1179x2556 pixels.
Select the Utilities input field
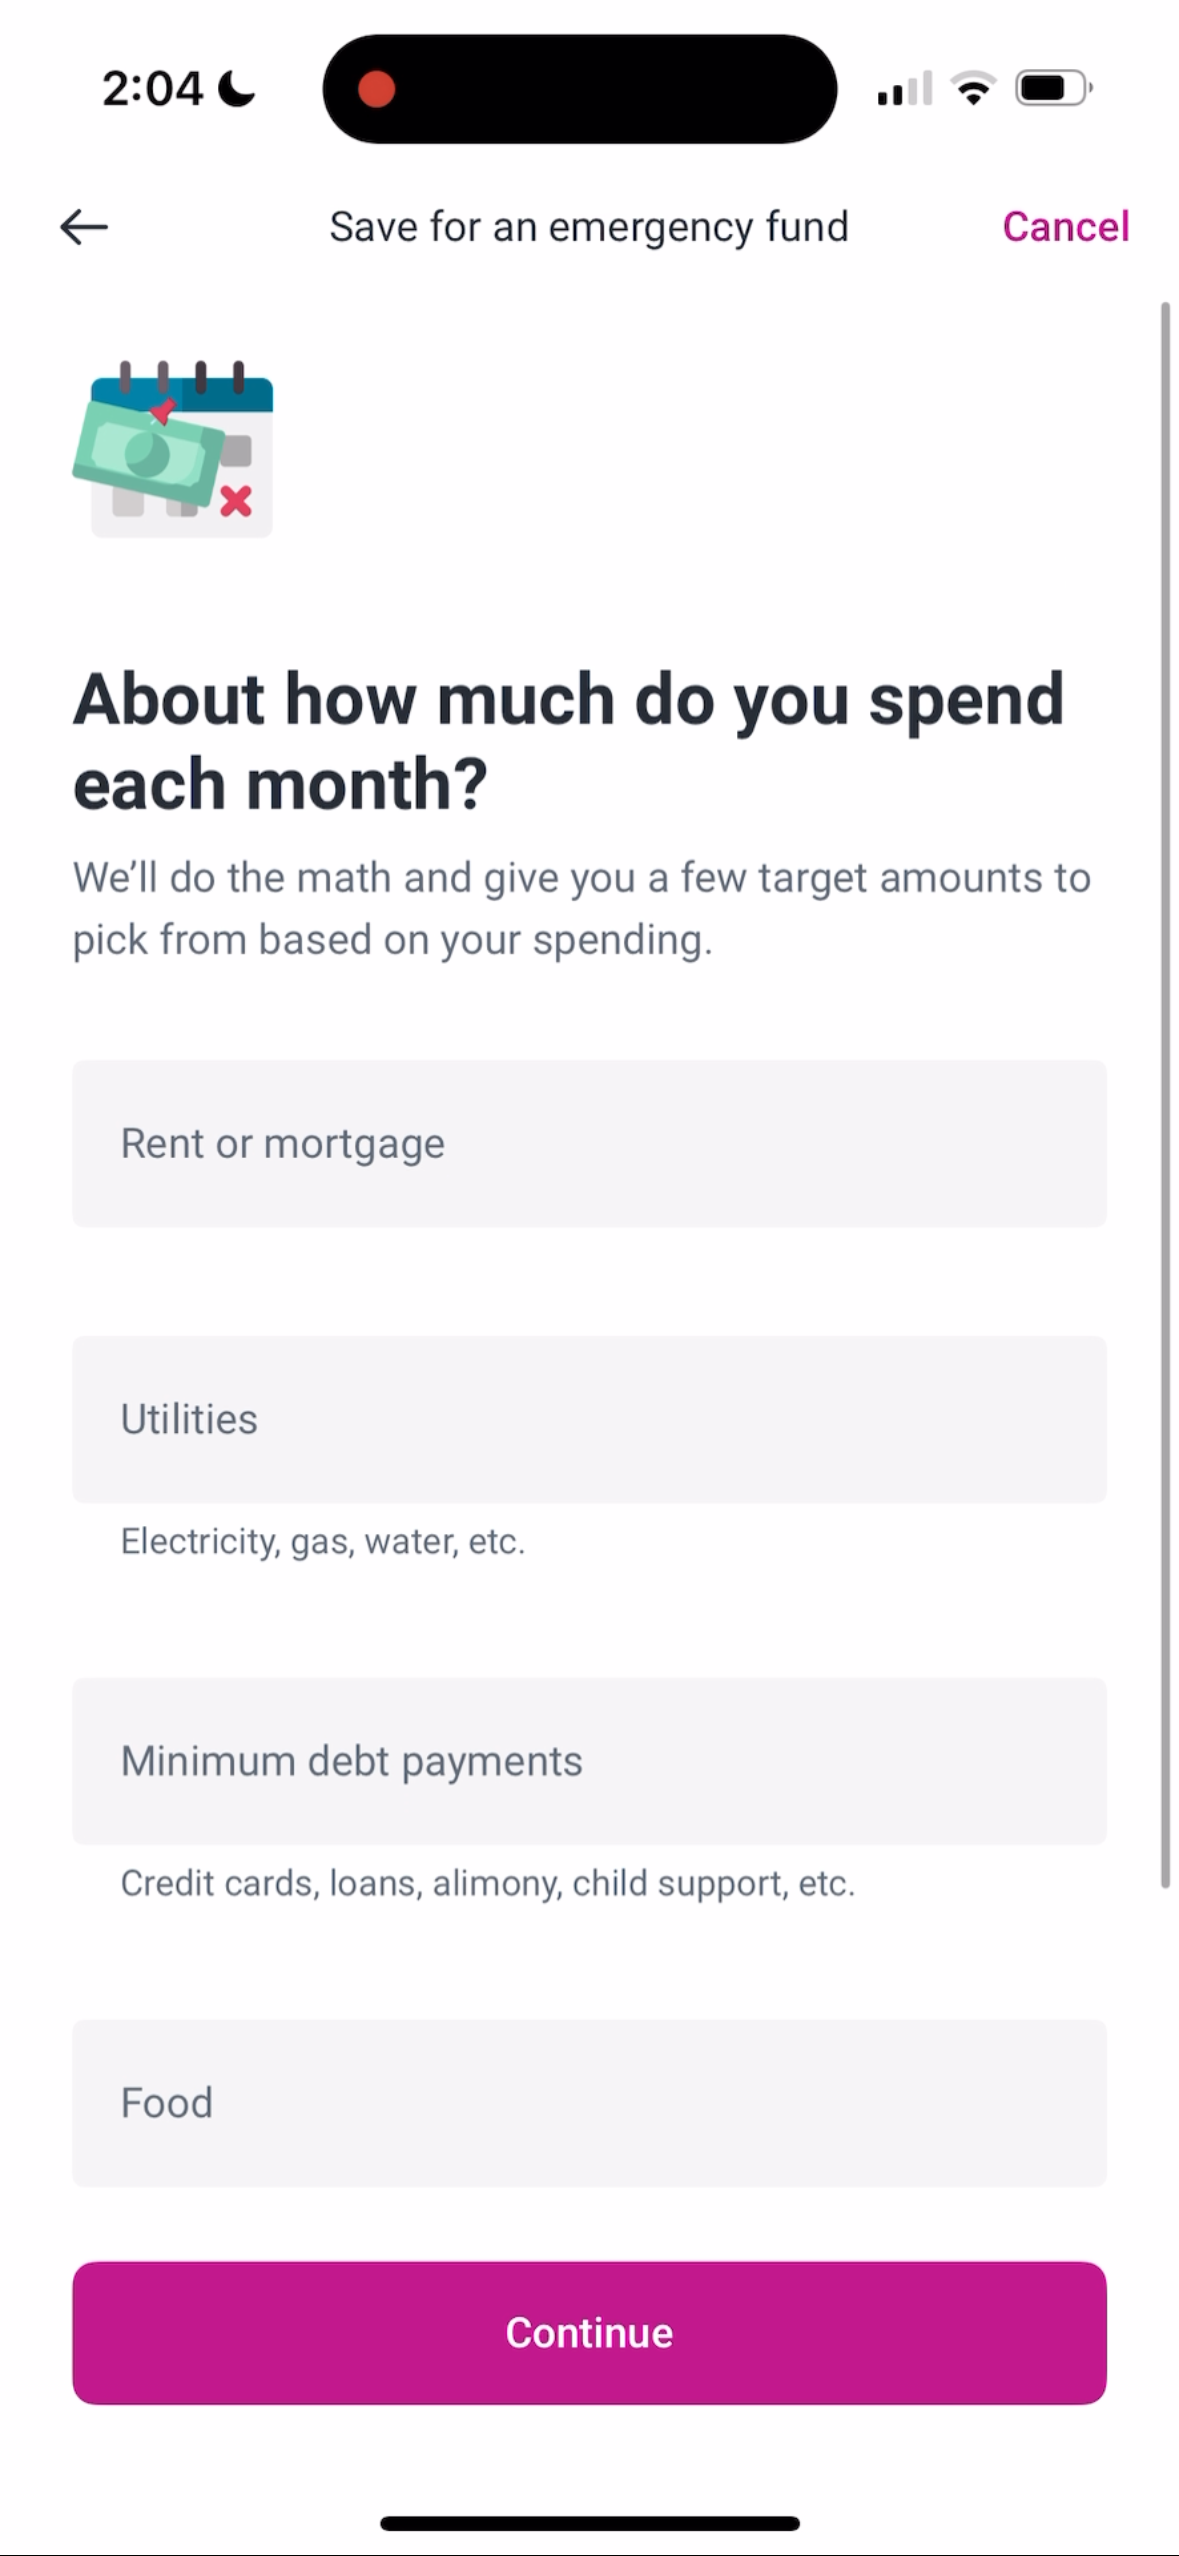[589, 1419]
